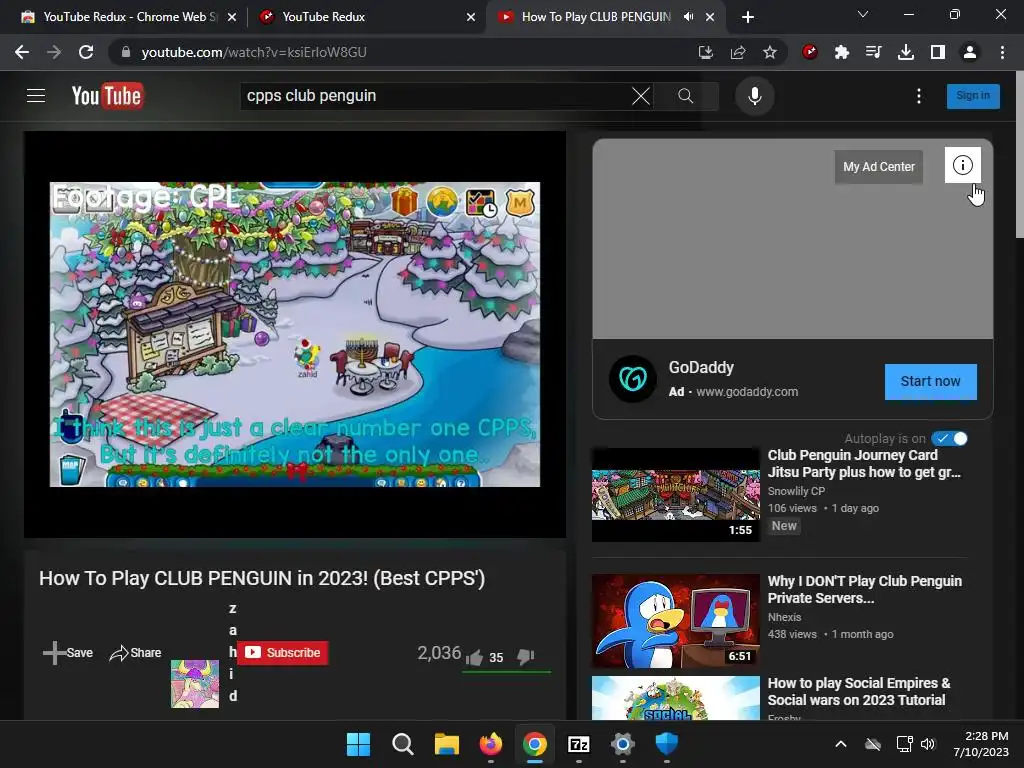
Task: Click the Sign in button
Action: [x=972, y=95]
